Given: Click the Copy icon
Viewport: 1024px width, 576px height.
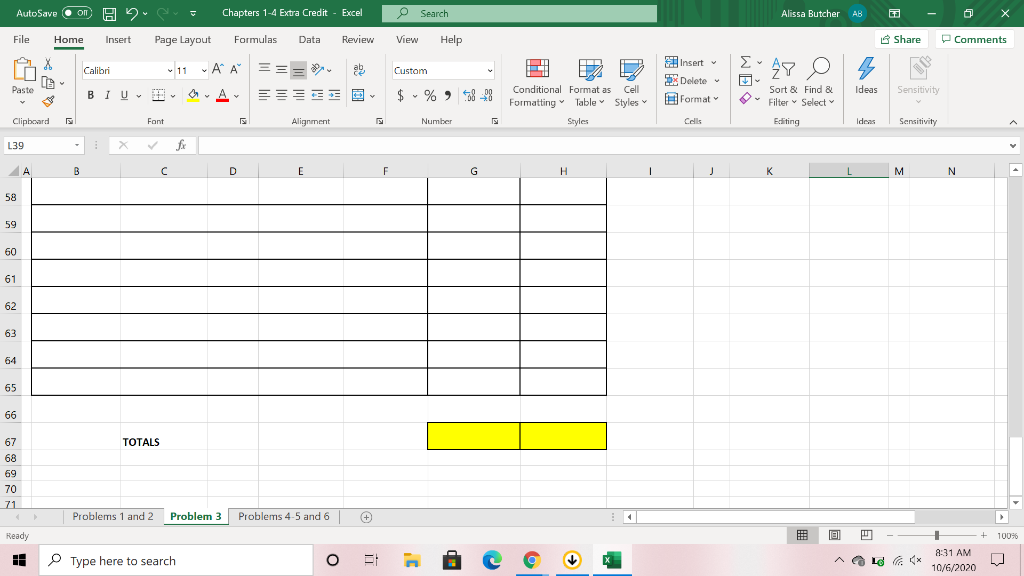Looking at the screenshot, I should coord(48,82).
